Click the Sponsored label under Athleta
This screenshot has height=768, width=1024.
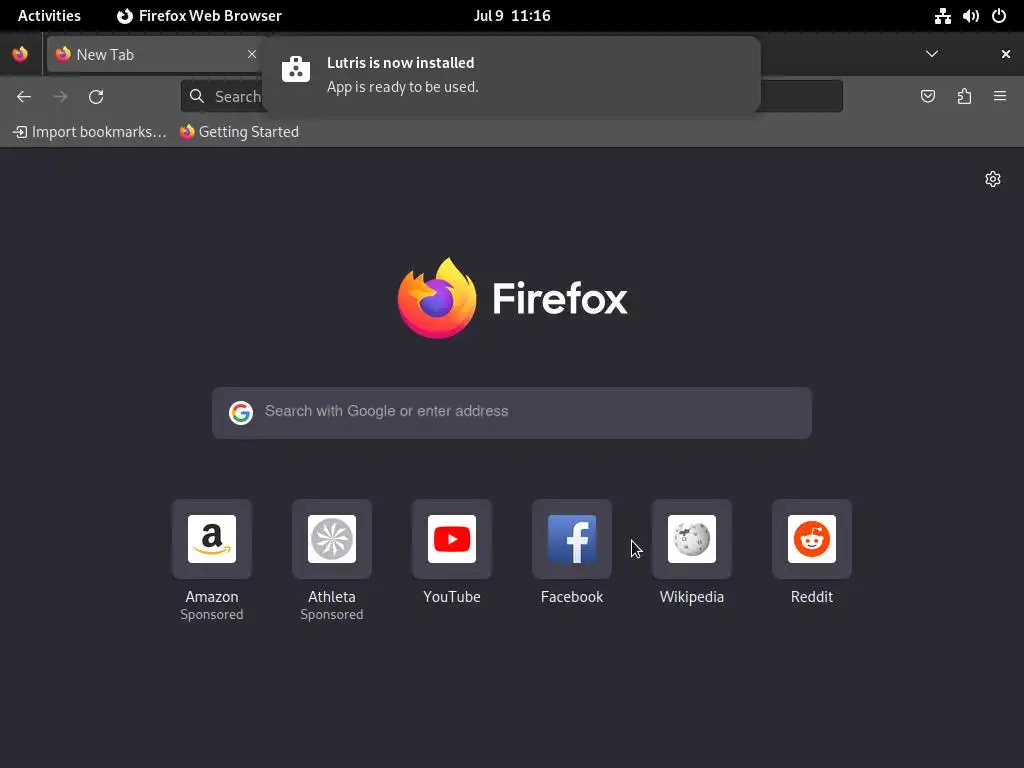click(332, 615)
